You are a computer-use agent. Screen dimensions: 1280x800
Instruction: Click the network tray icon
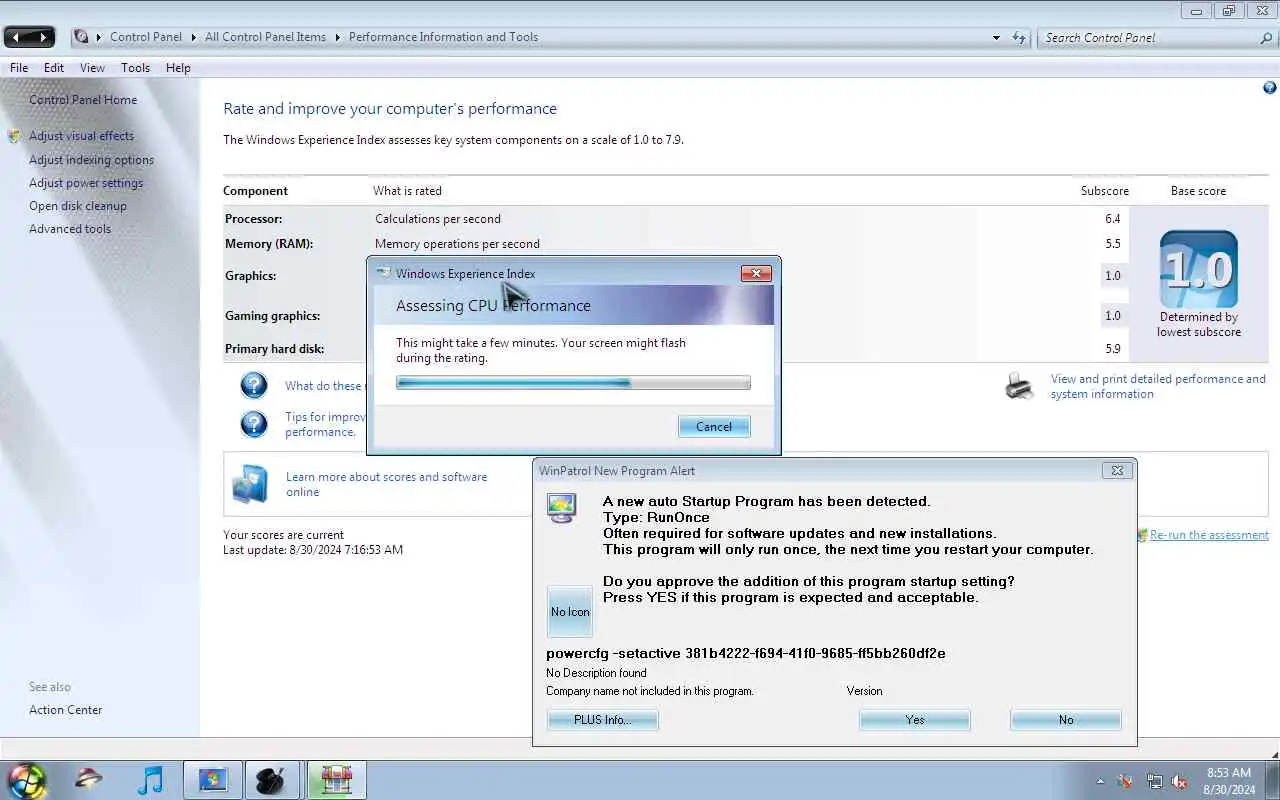coord(1155,781)
